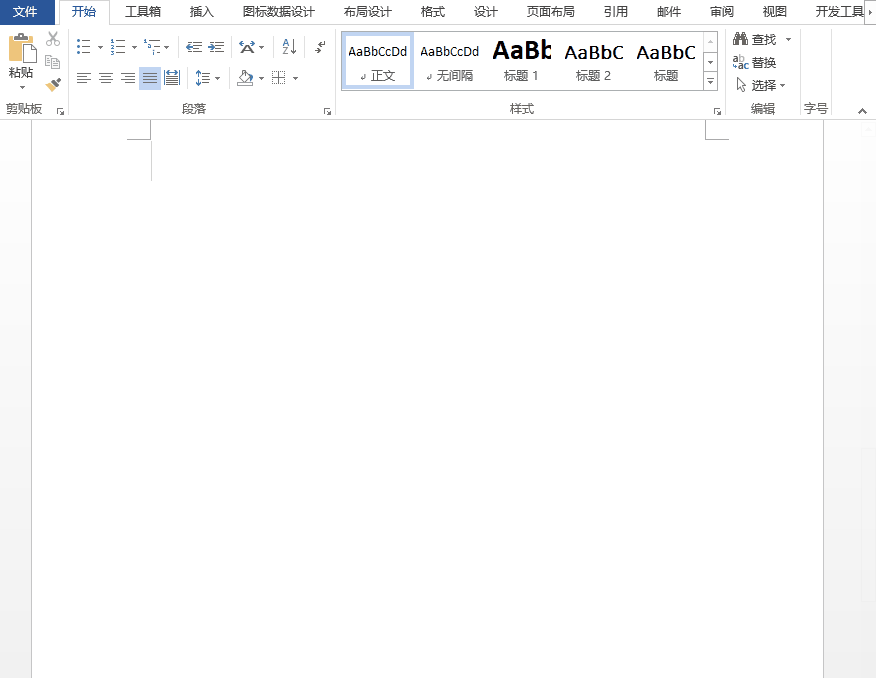Expand the styles gallery more button

click(711, 82)
